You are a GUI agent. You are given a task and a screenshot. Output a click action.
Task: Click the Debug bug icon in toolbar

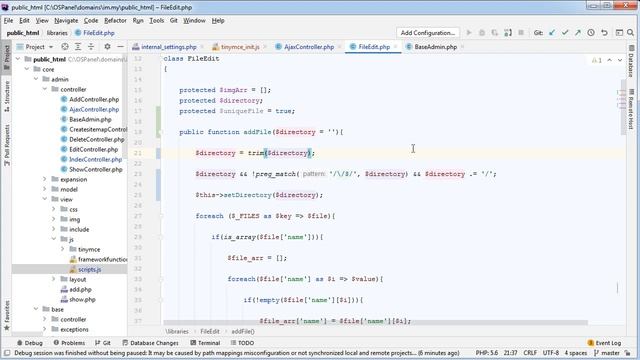tap(482, 33)
